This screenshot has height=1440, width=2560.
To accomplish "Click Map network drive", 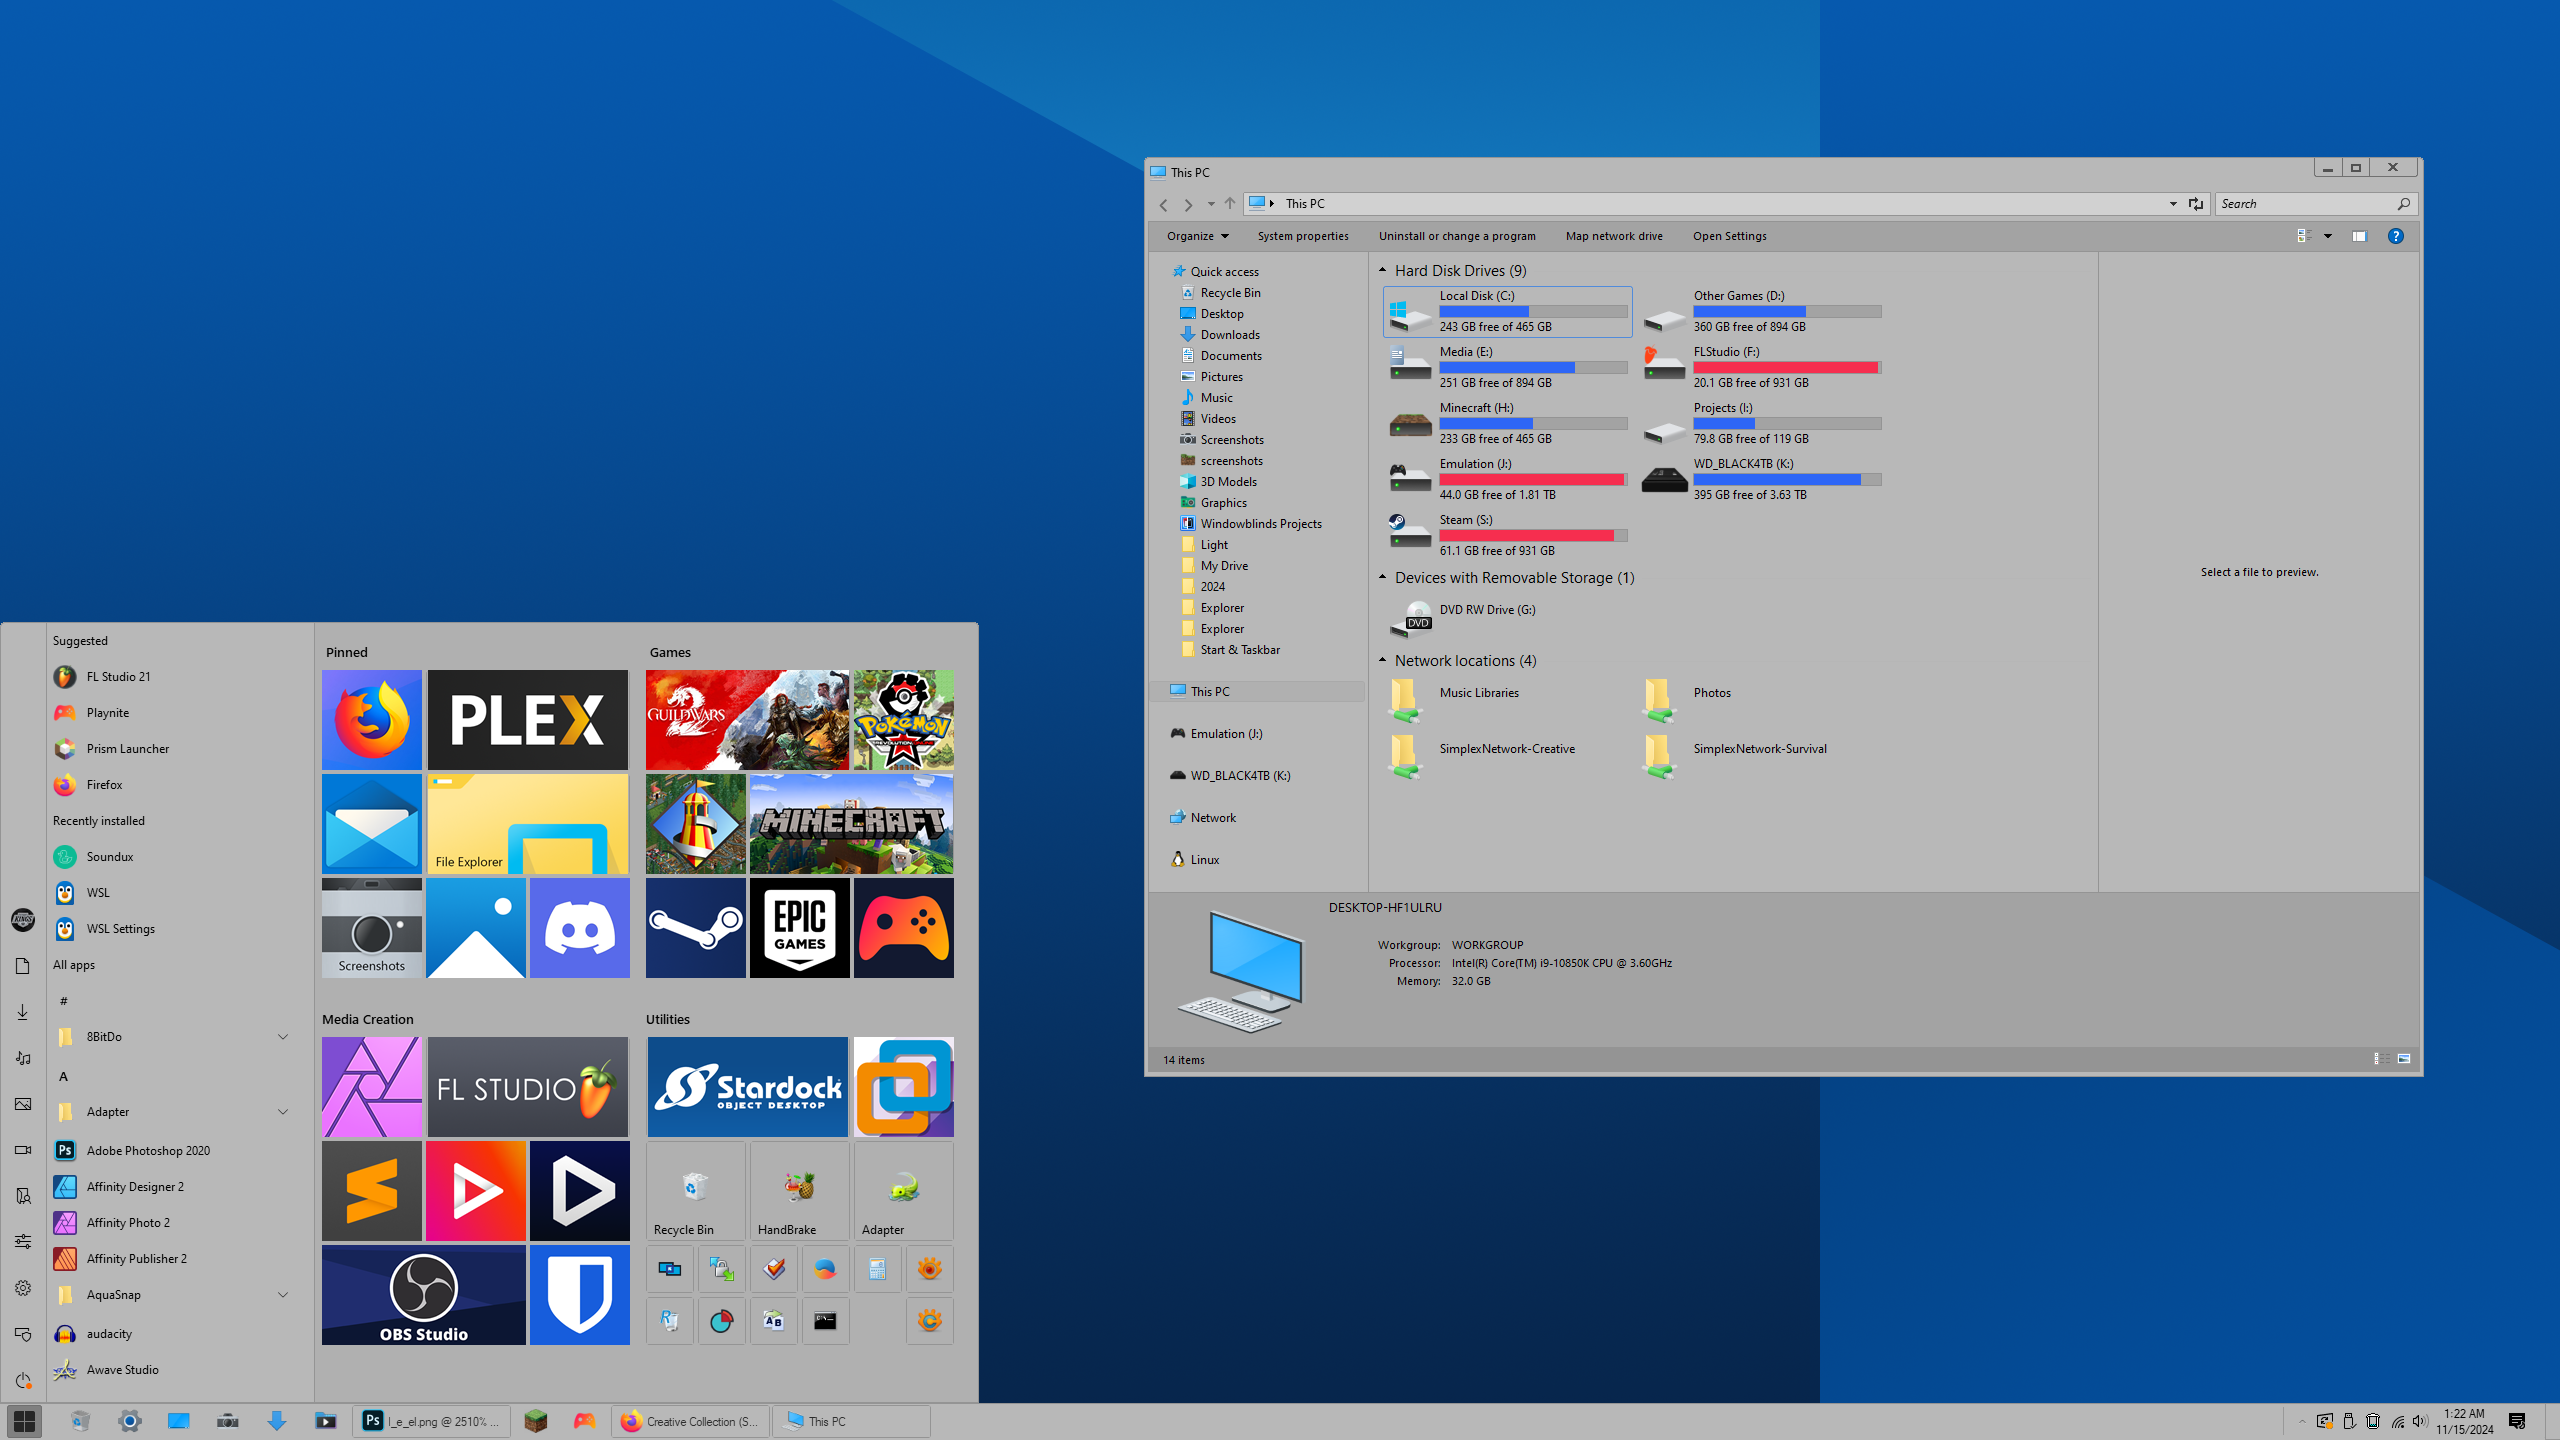I will coord(1614,236).
